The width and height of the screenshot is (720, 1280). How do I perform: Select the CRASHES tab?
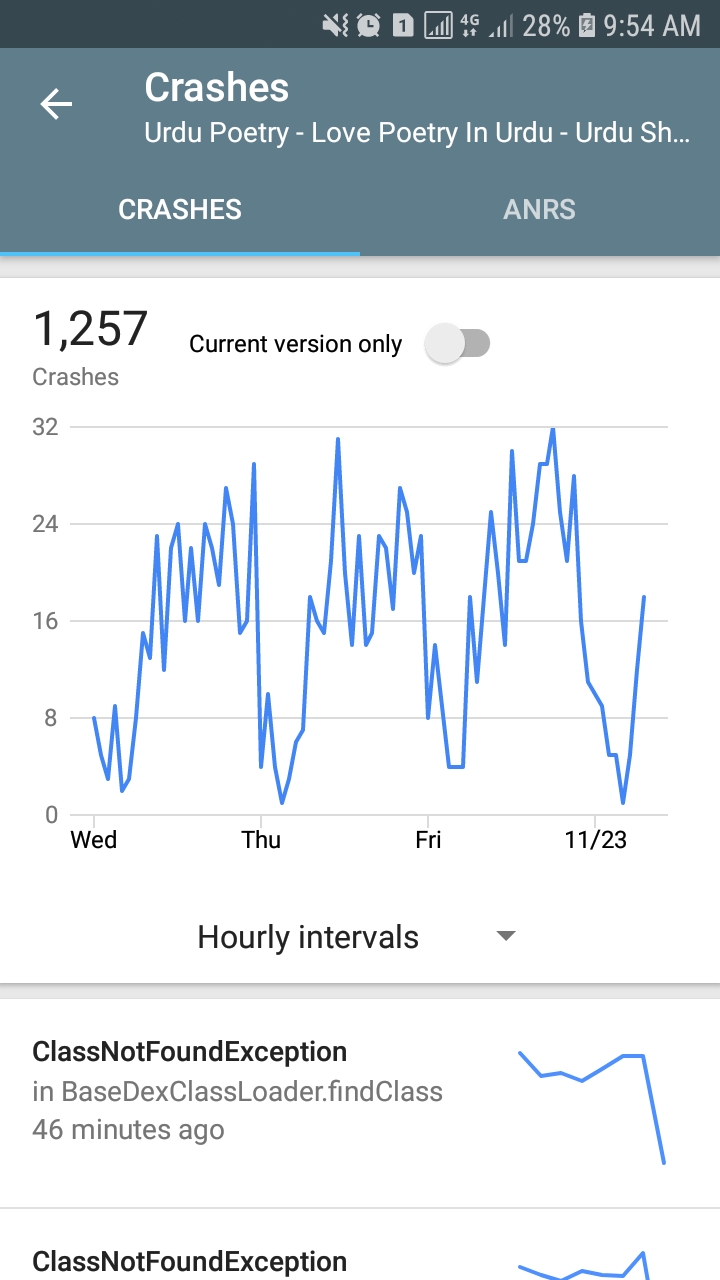(x=180, y=209)
